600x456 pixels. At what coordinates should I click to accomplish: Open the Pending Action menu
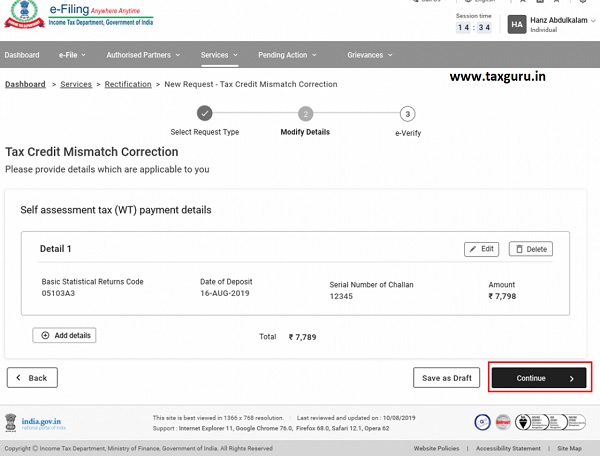[x=287, y=55]
